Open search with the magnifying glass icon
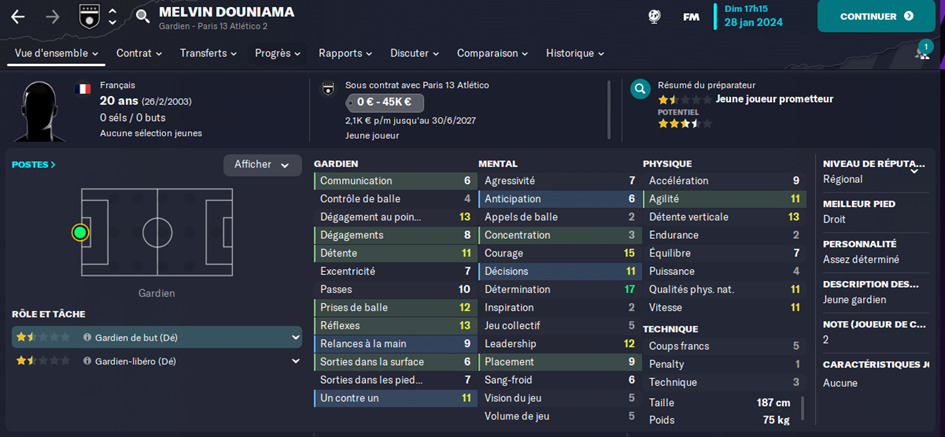This screenshot has height=437, width=945. 142,16
